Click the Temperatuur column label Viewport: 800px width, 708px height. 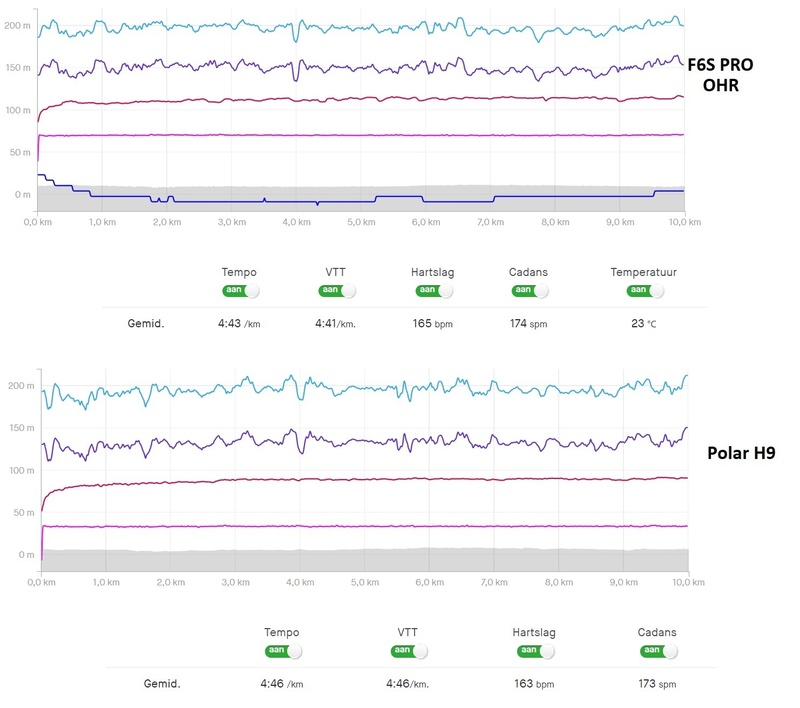644,272
